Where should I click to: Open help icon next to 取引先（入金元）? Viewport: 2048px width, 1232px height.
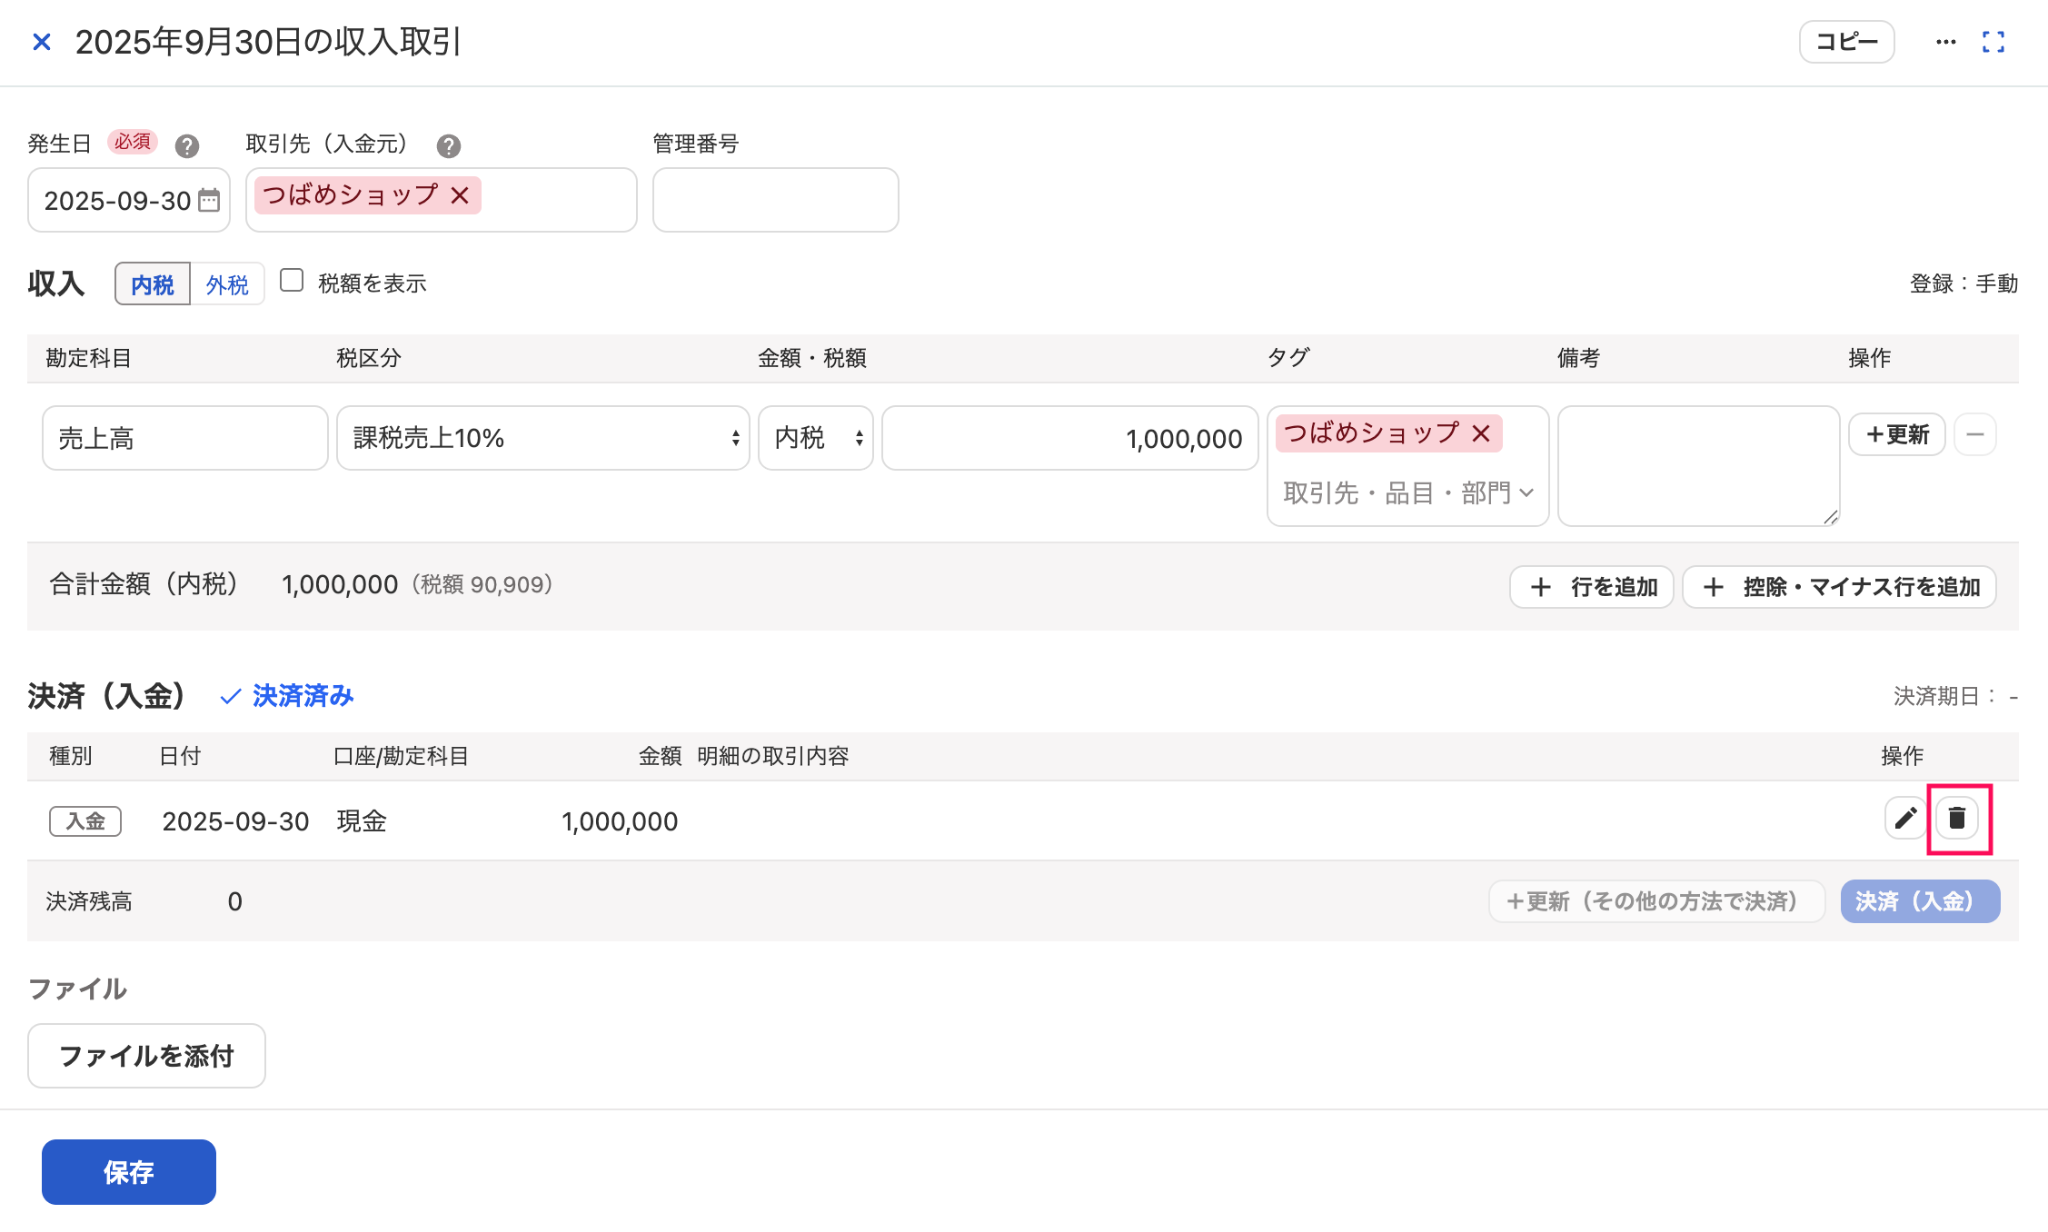449,146
